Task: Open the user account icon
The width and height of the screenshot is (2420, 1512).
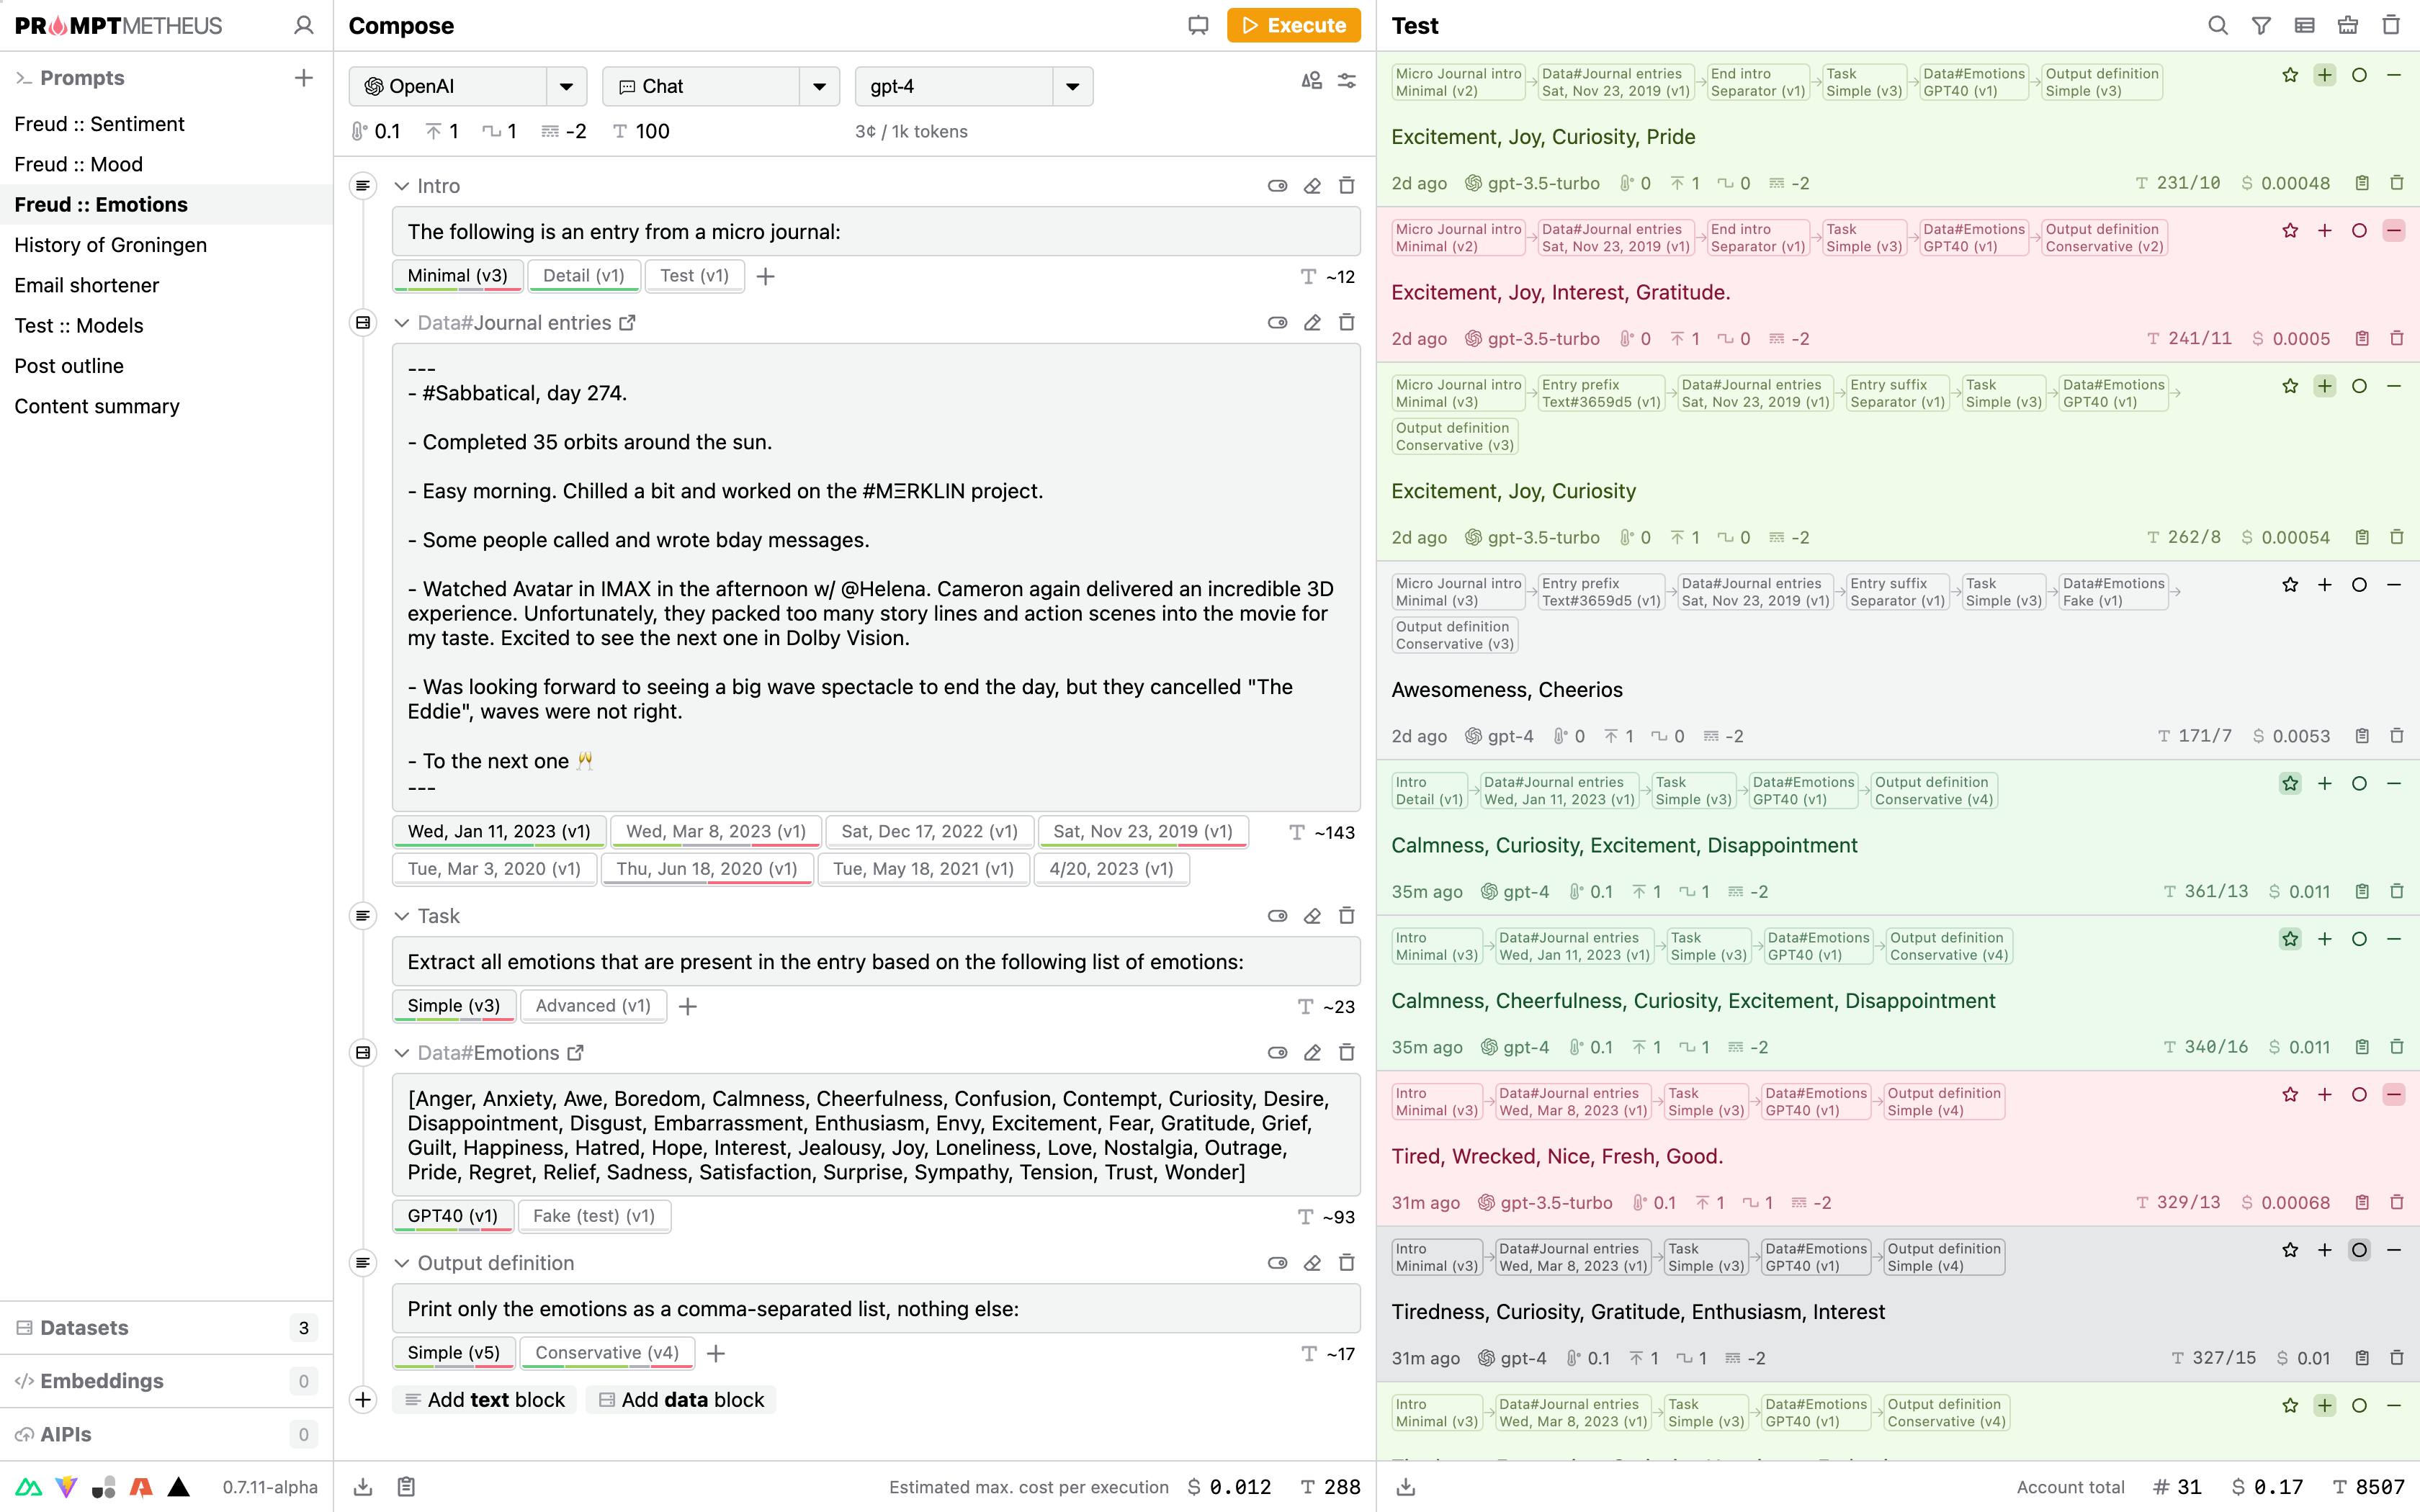Action: [x=304, y=26]
